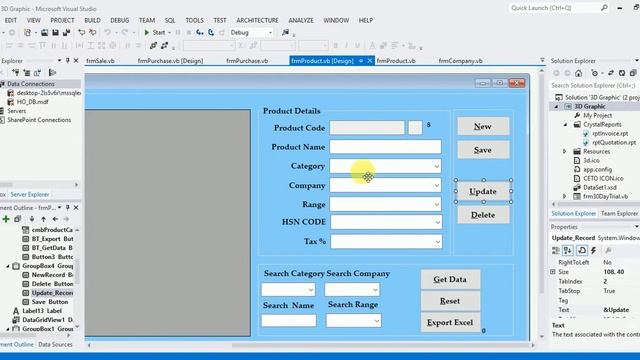
Task: Expand the frm30DayTrial.vb node
Action: pyautogui.click(x=565, y=196)
